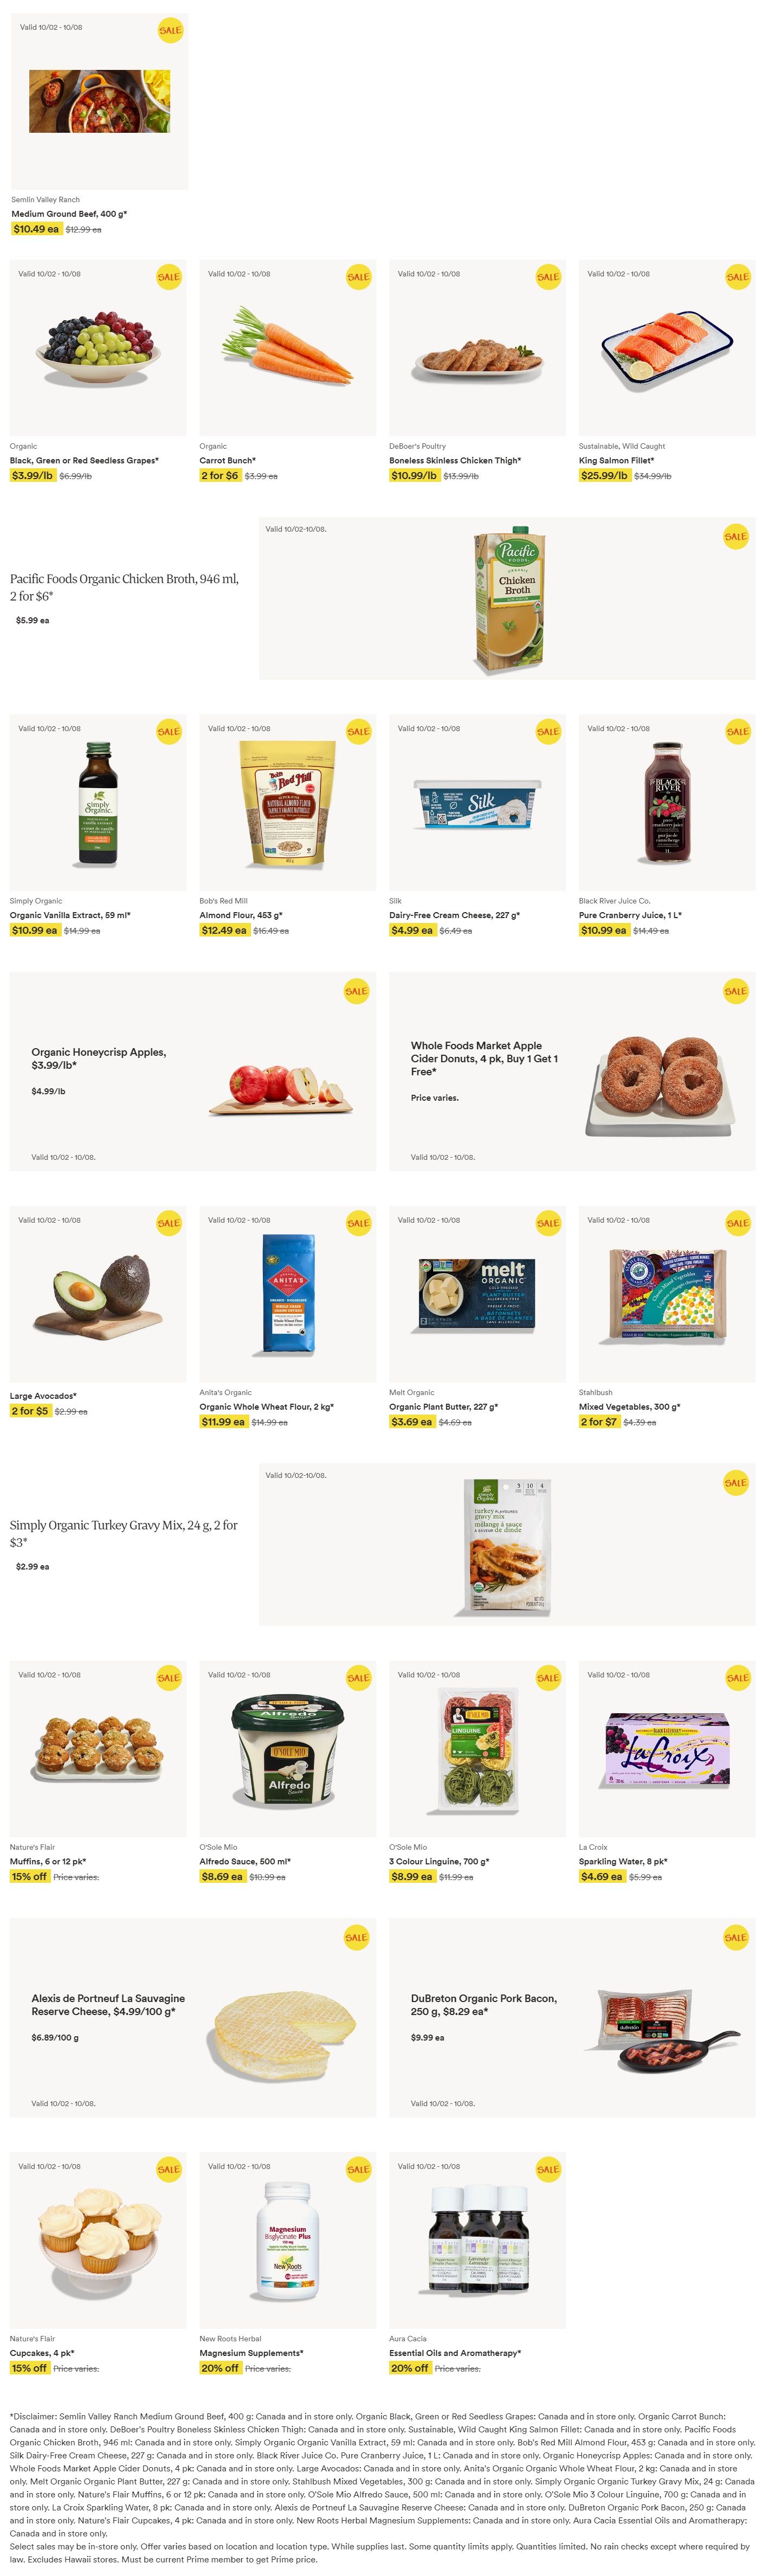The width and height of the screenshot is (773, 2576).
Task: Open the Silk cream cheese product image
Action: tap(477, 804)
